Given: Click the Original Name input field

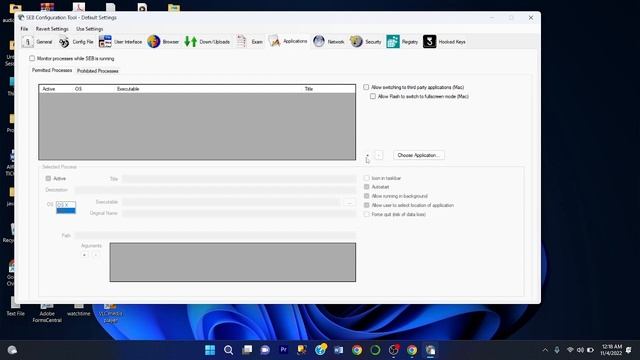Looking at the screenshot, I should click(239, 213).
